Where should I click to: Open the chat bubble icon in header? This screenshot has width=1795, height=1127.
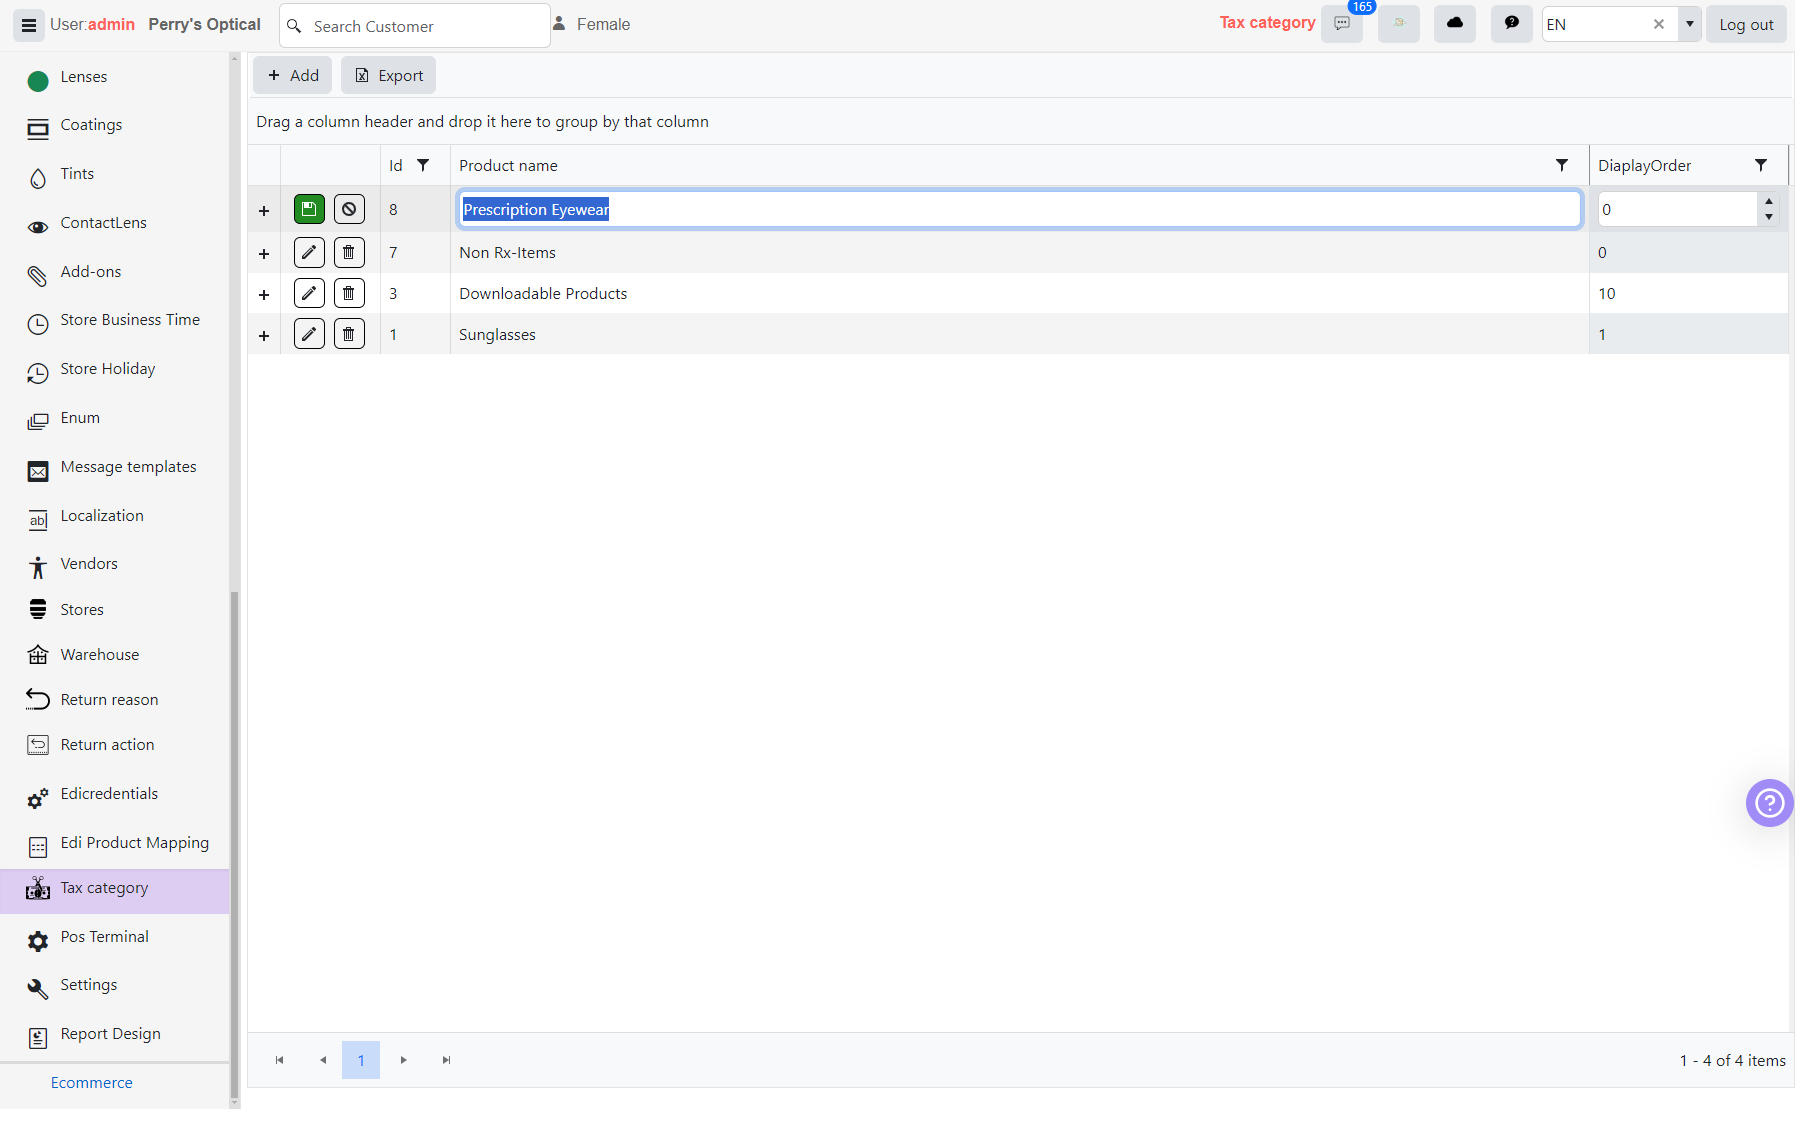coord(1512,24)
